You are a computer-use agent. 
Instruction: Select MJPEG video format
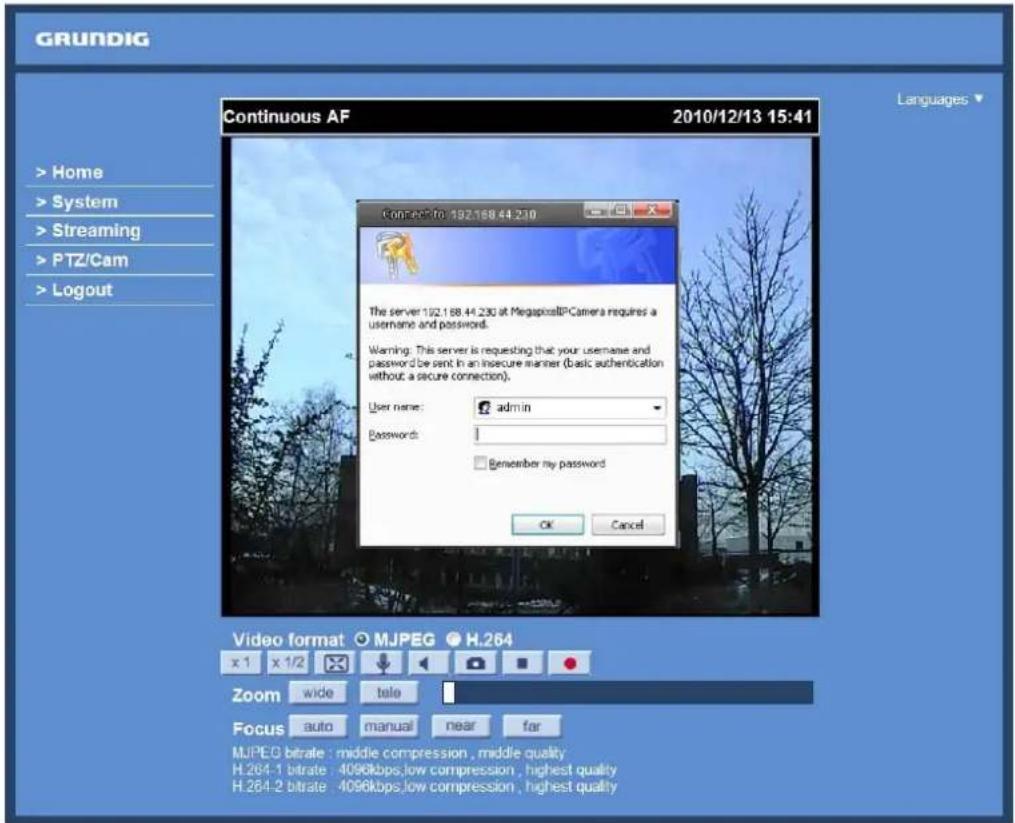pos(361,640)
